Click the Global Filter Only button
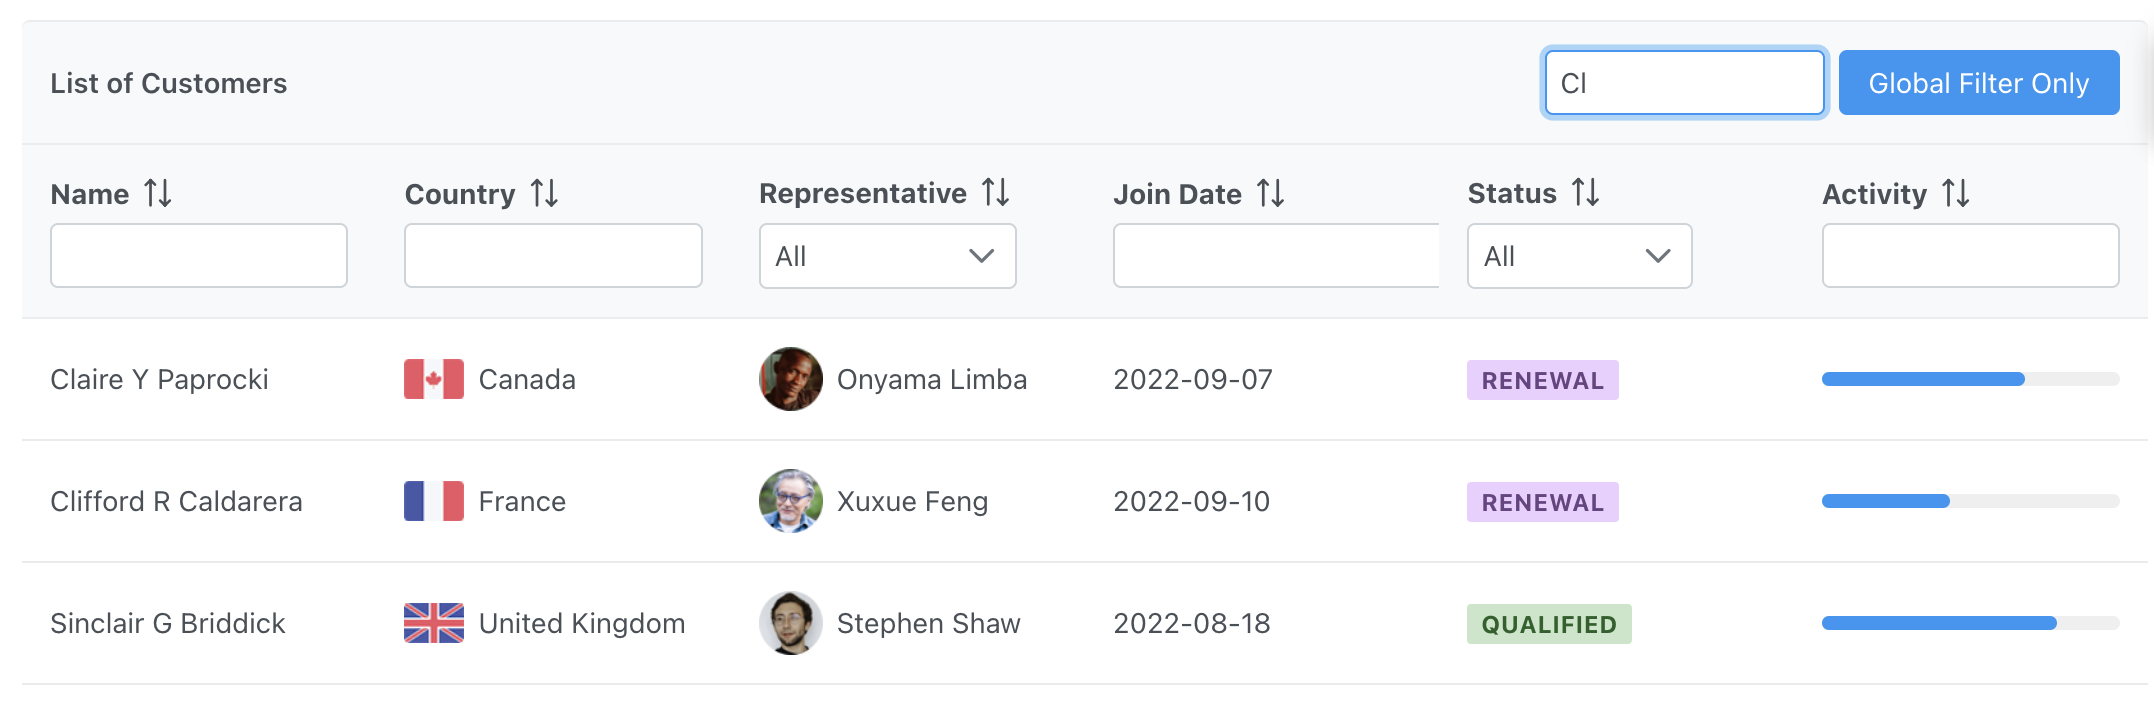The image size is (2154, 704). [1978, 83]
